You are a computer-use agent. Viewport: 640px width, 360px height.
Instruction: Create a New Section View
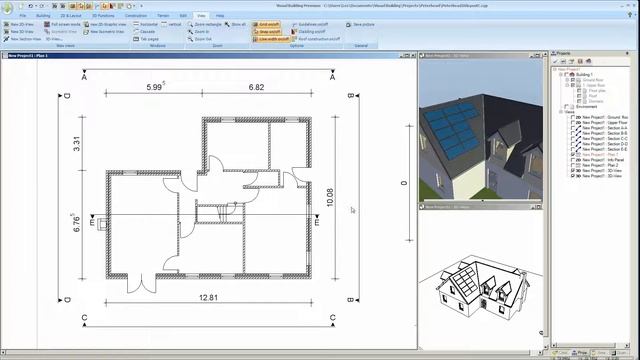click(x=22, y=39)
